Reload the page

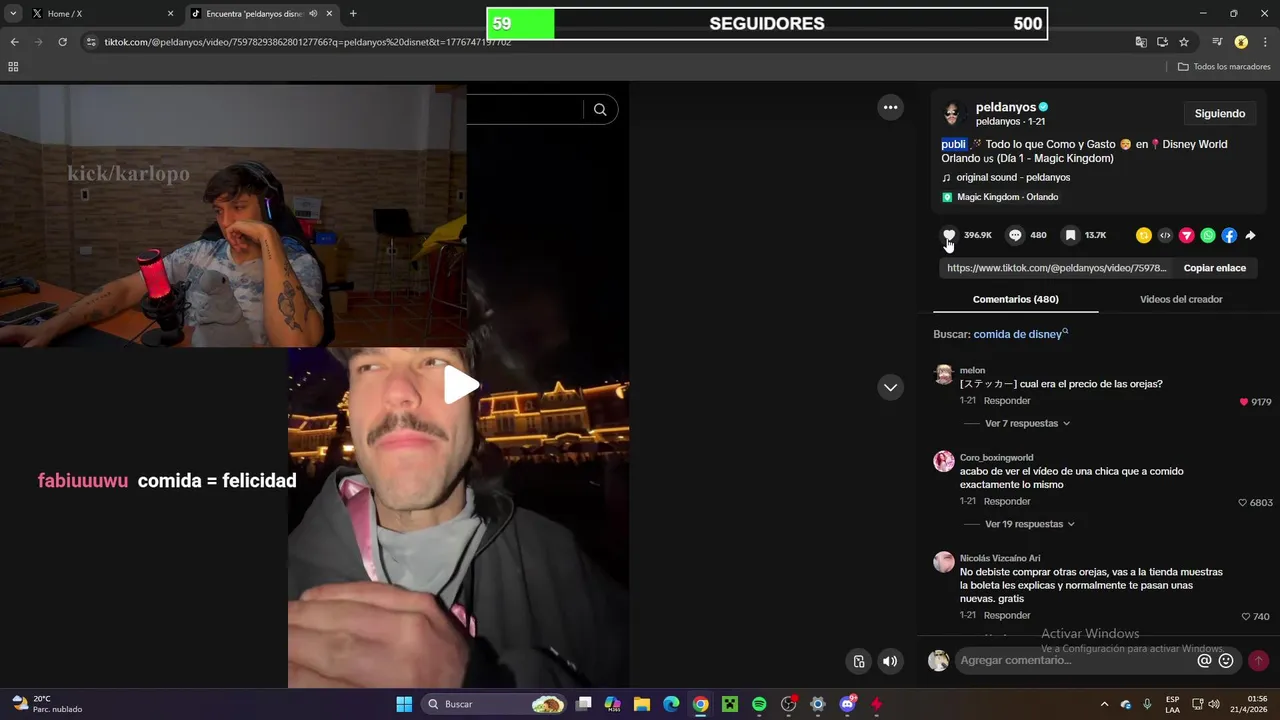[62, 42]
